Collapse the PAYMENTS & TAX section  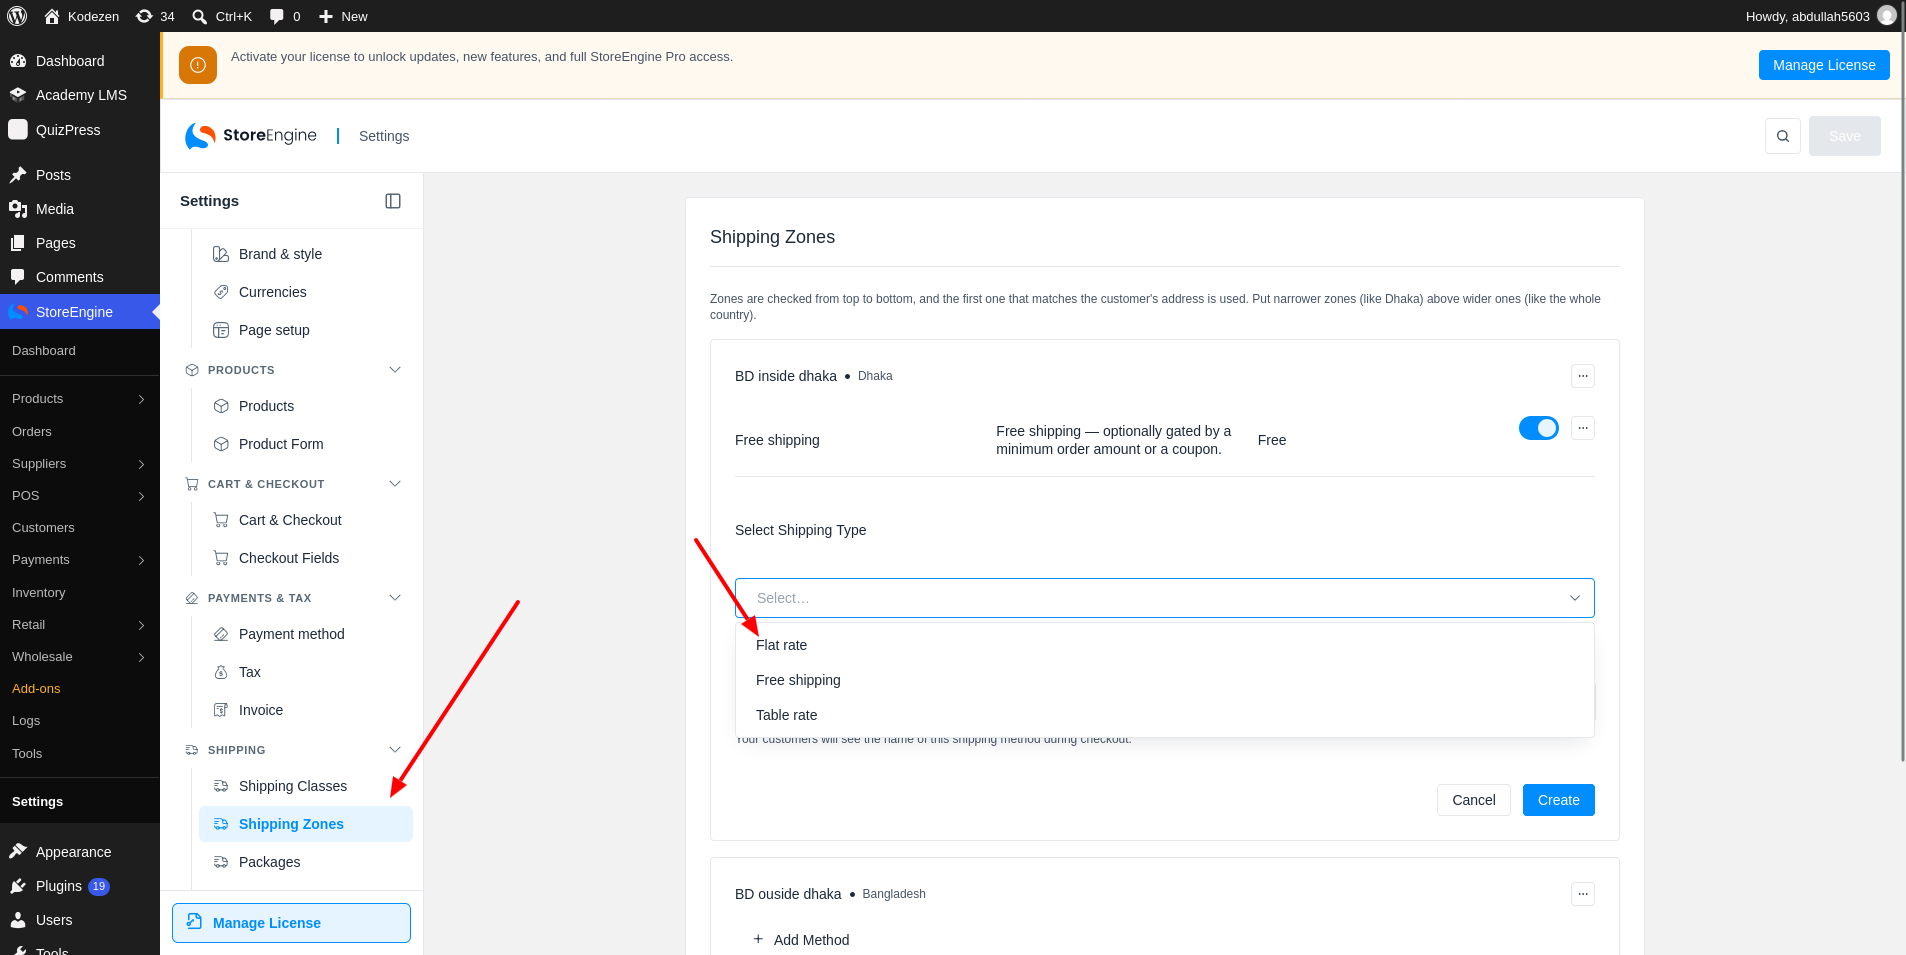click(x=395, y=598)
